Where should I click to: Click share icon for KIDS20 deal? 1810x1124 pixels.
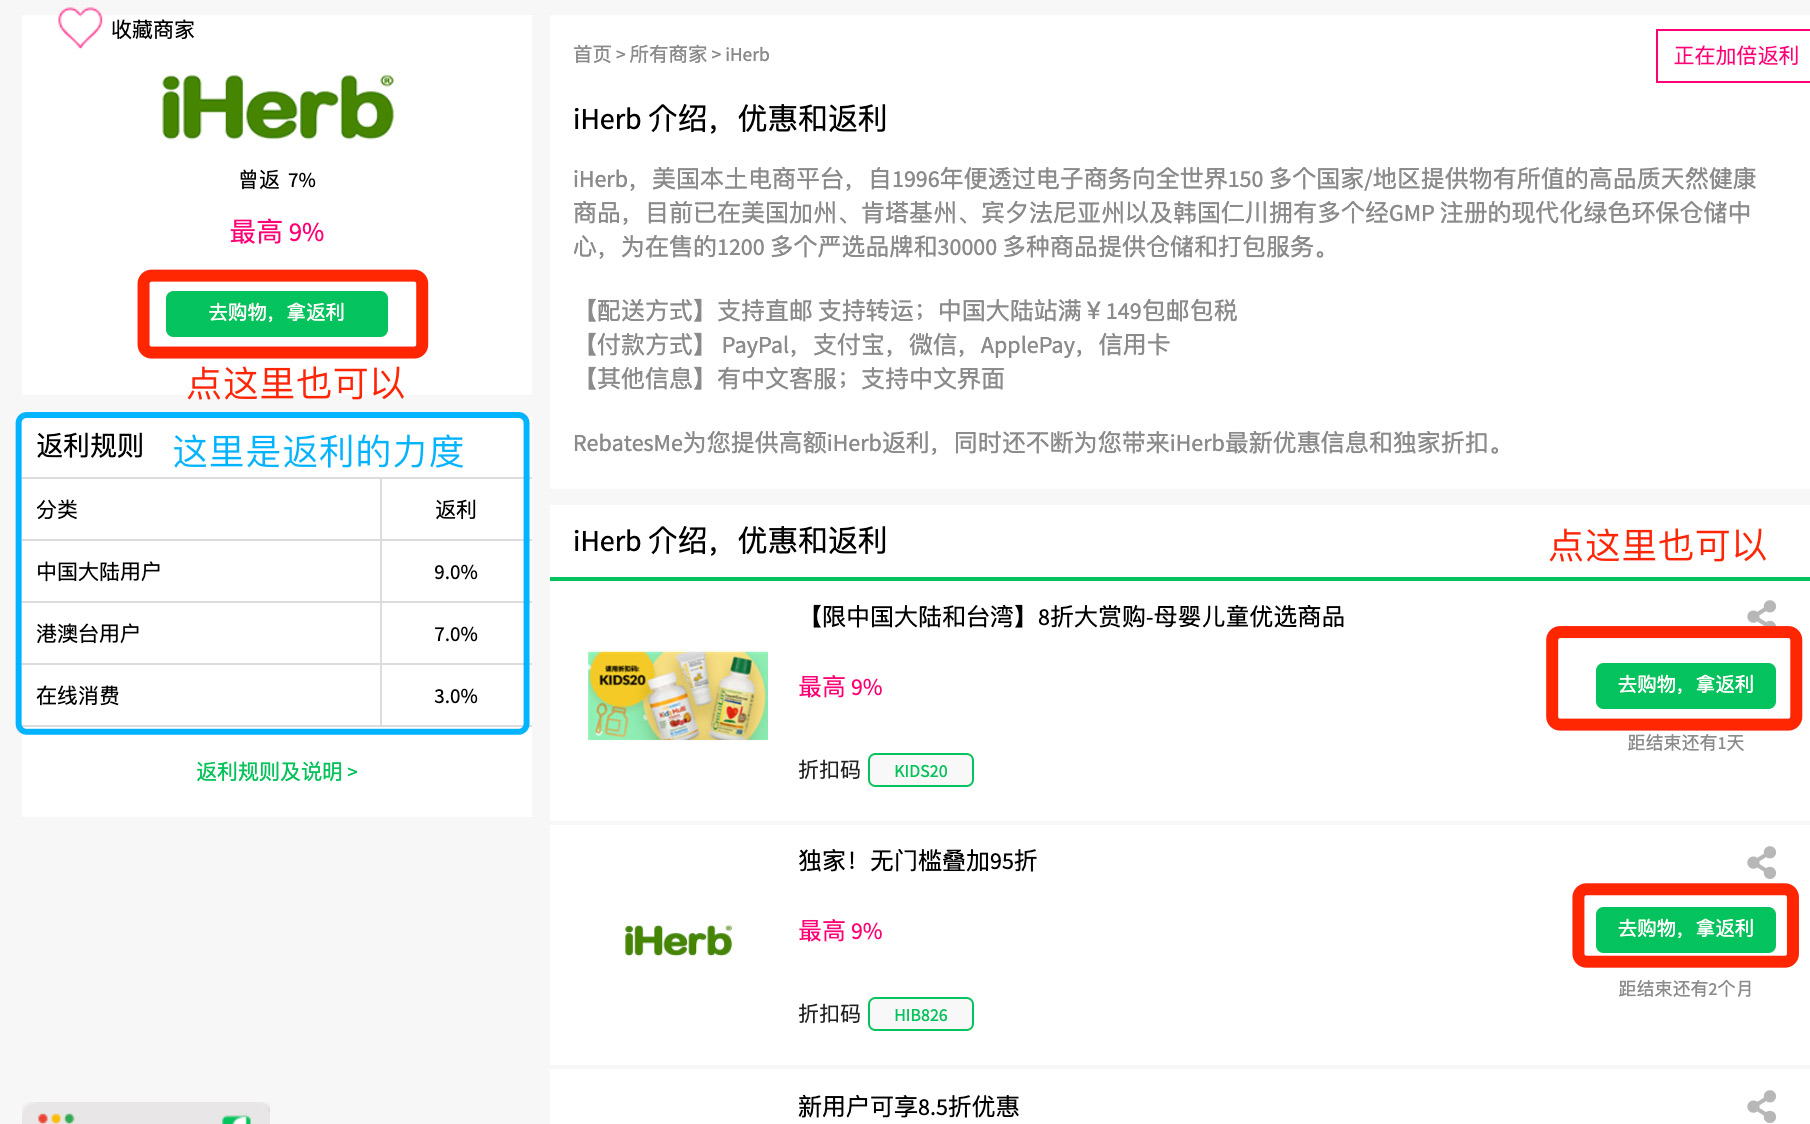tap(1761, 614)
